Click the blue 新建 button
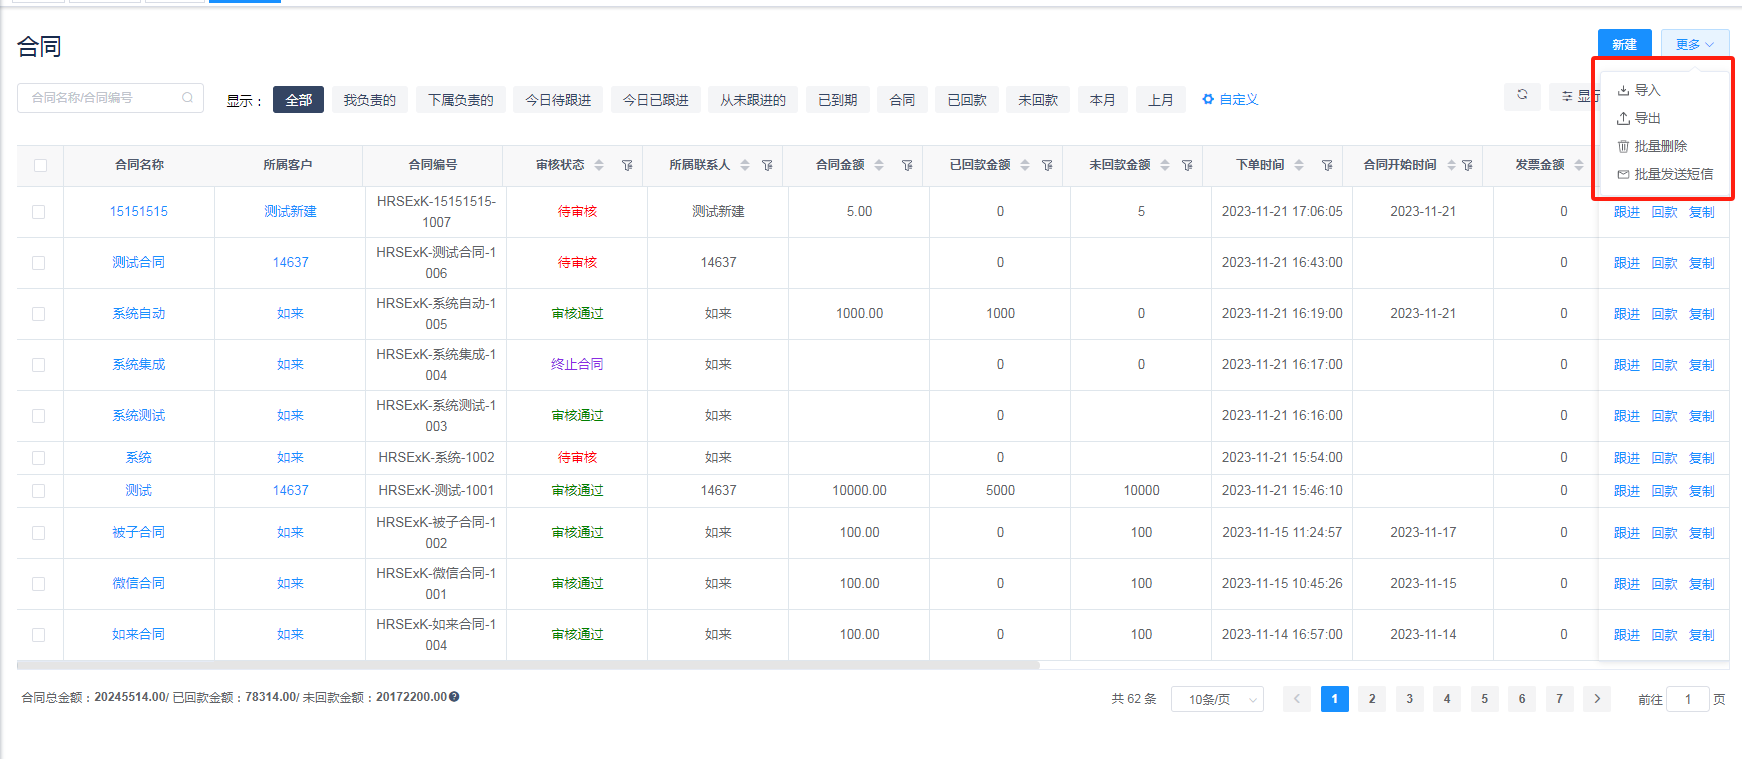The image size is (1742, 759). (1624, 44)
